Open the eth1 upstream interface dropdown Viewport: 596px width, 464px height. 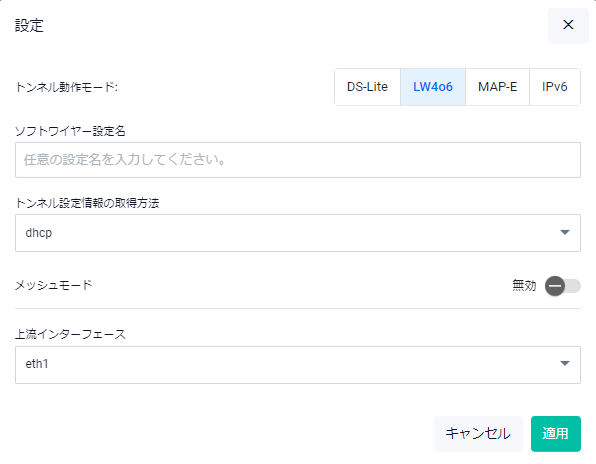coord(298,365)
